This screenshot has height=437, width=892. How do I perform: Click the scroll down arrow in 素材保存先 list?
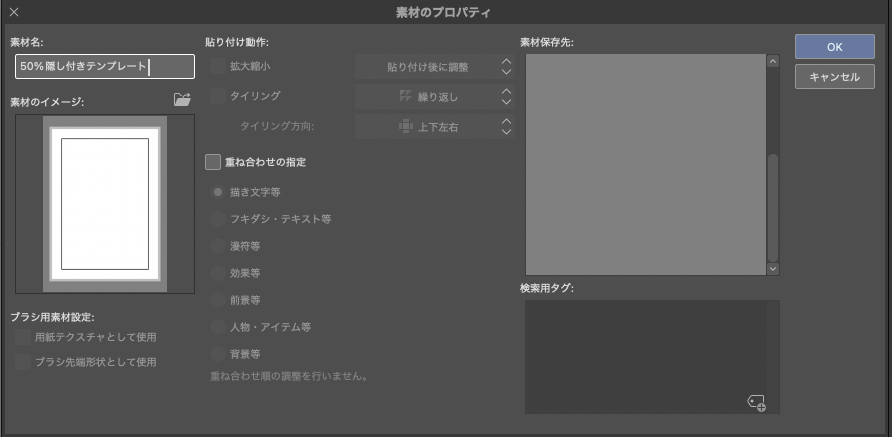point(772,268)
